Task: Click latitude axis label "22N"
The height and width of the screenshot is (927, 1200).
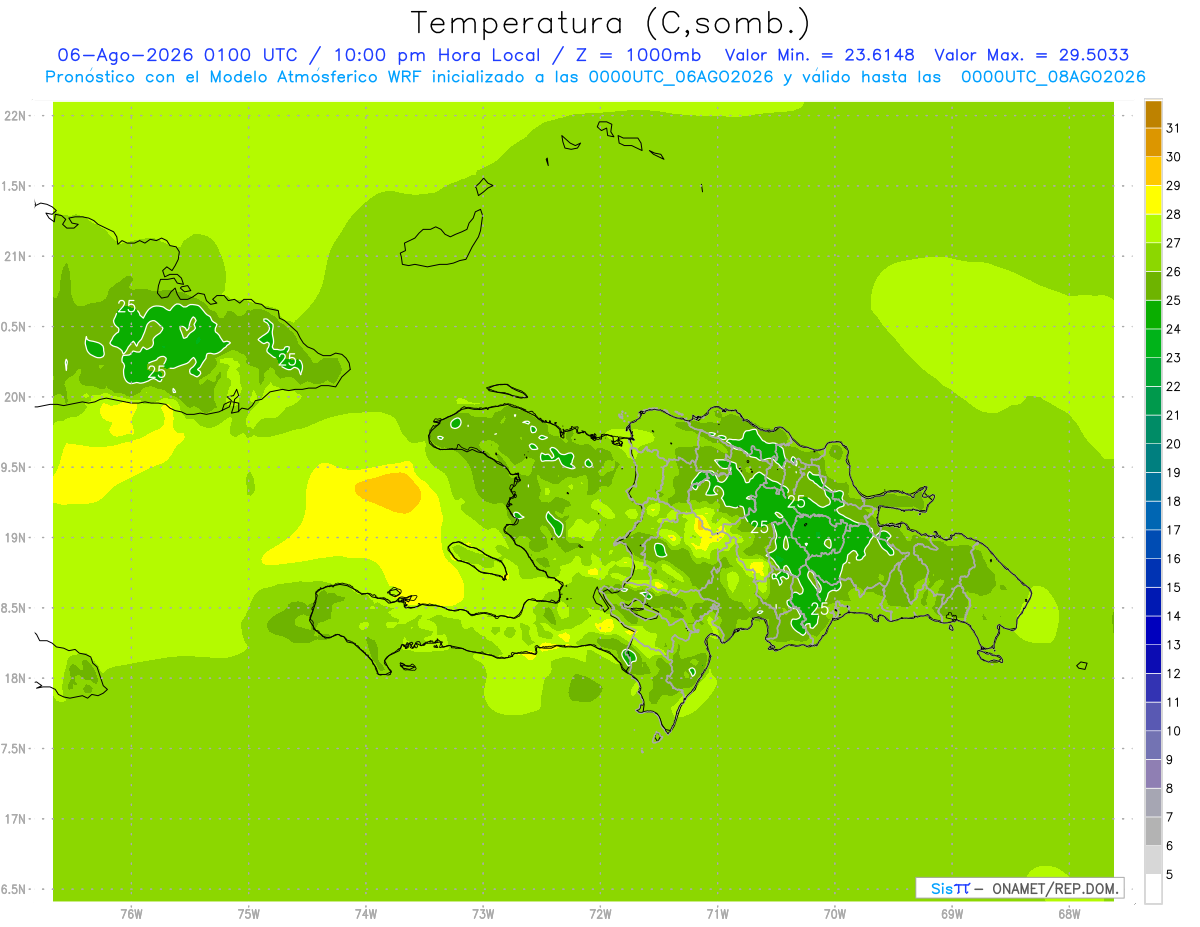Action: [x=16, y=116]
